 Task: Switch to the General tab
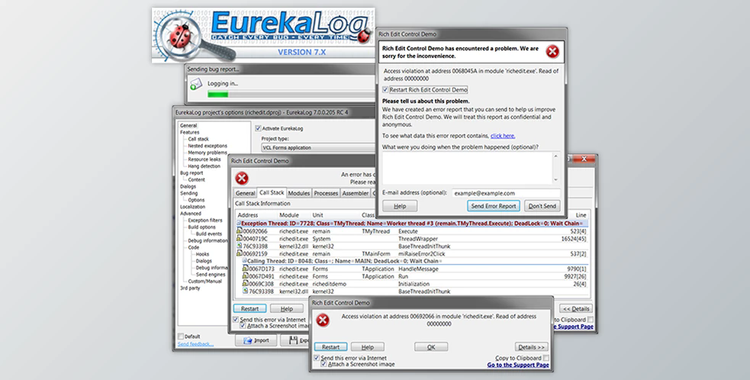coord(245,193)
